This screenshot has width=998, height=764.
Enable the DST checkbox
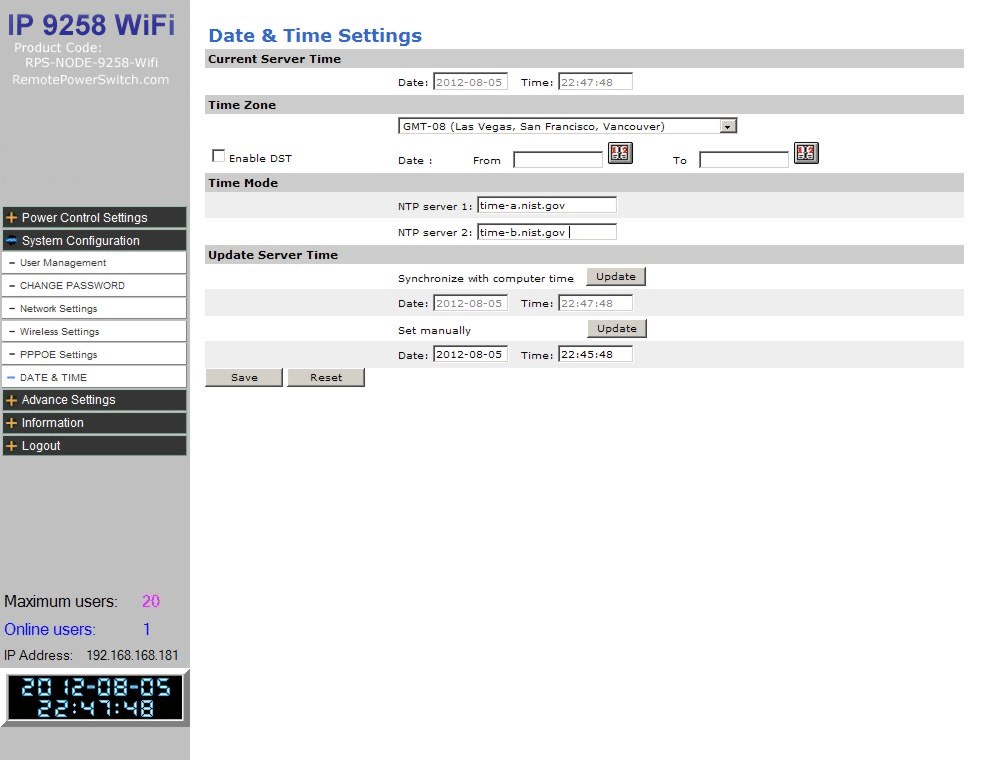click(x=219, y=156)
